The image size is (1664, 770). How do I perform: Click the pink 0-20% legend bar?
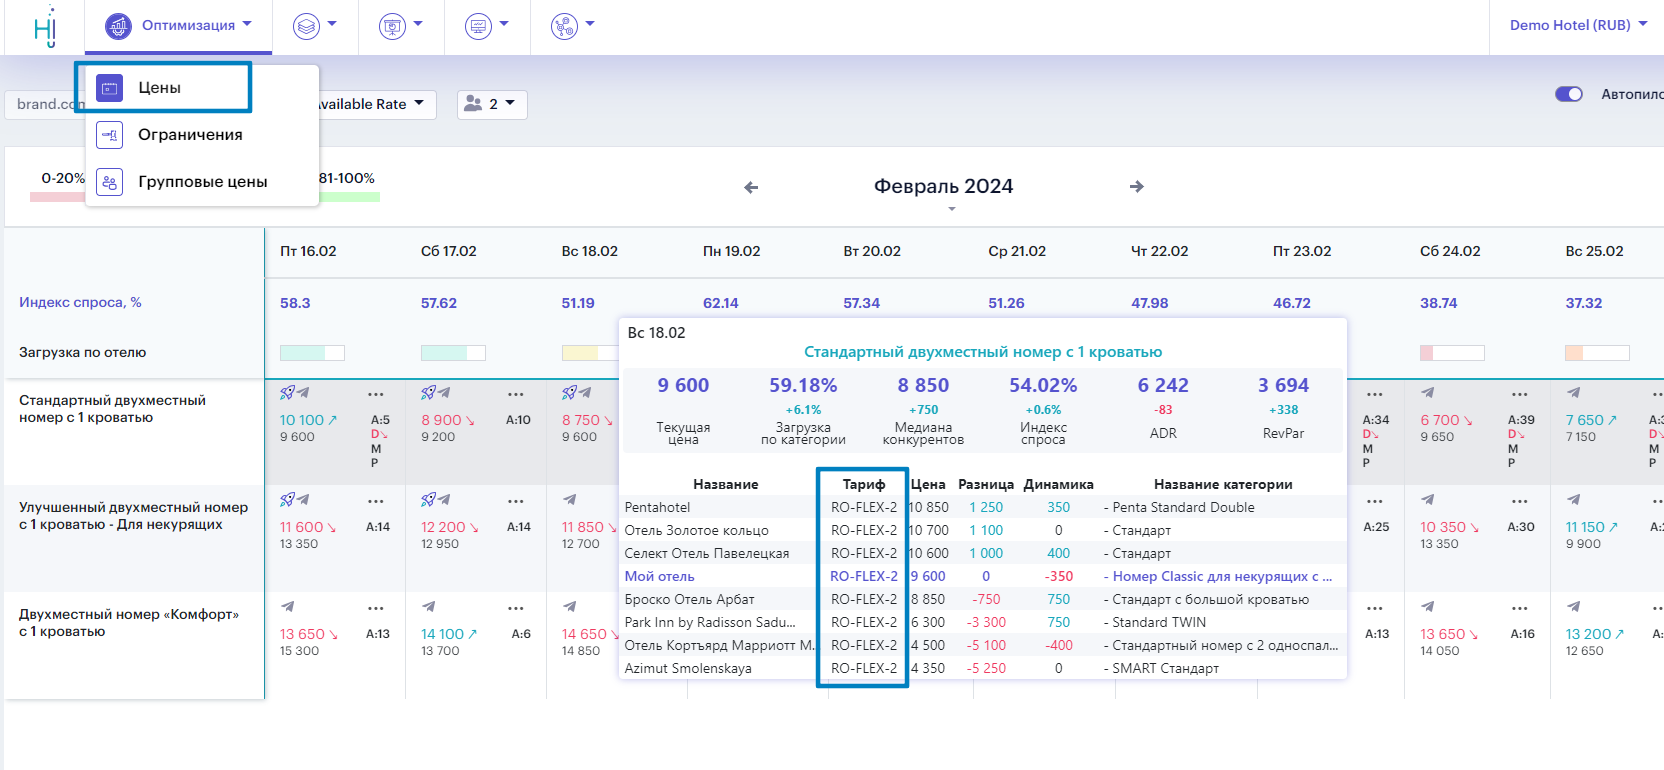[58, 197]
